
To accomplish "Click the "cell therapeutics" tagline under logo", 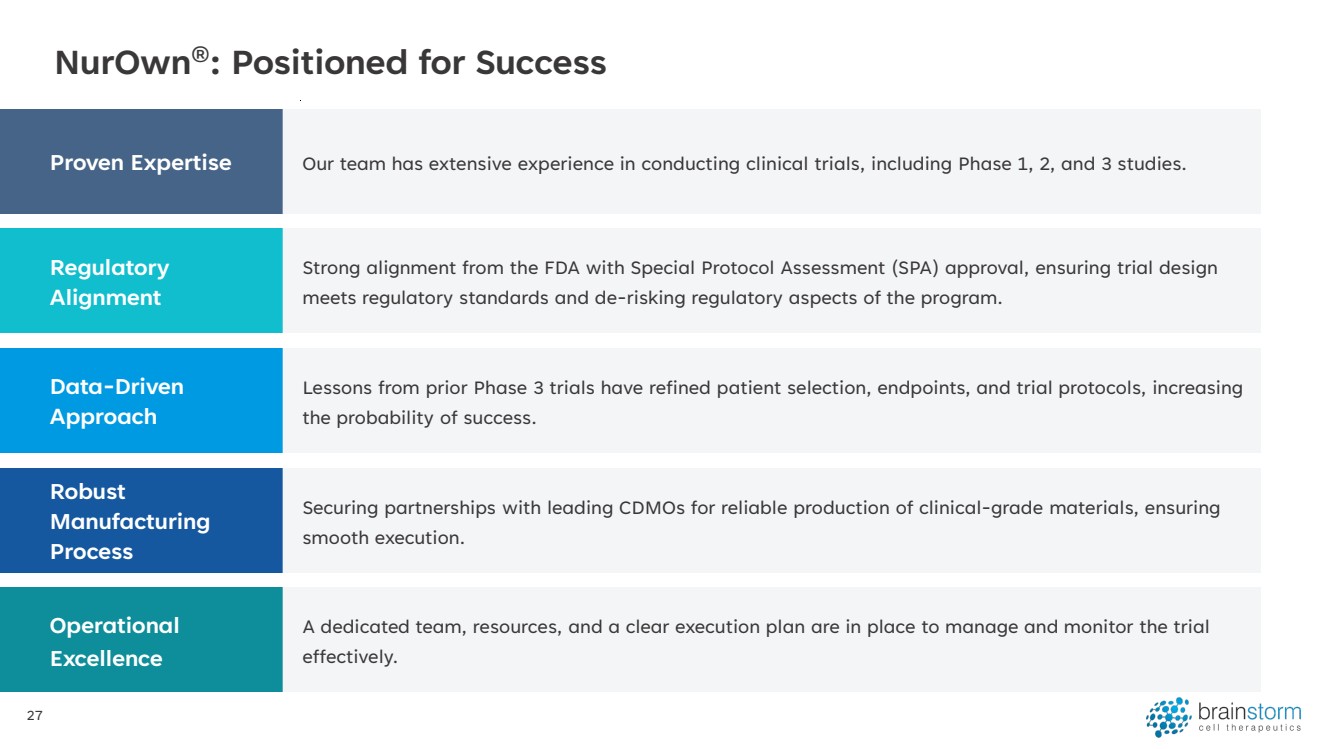I will (x=1249, y=728).
